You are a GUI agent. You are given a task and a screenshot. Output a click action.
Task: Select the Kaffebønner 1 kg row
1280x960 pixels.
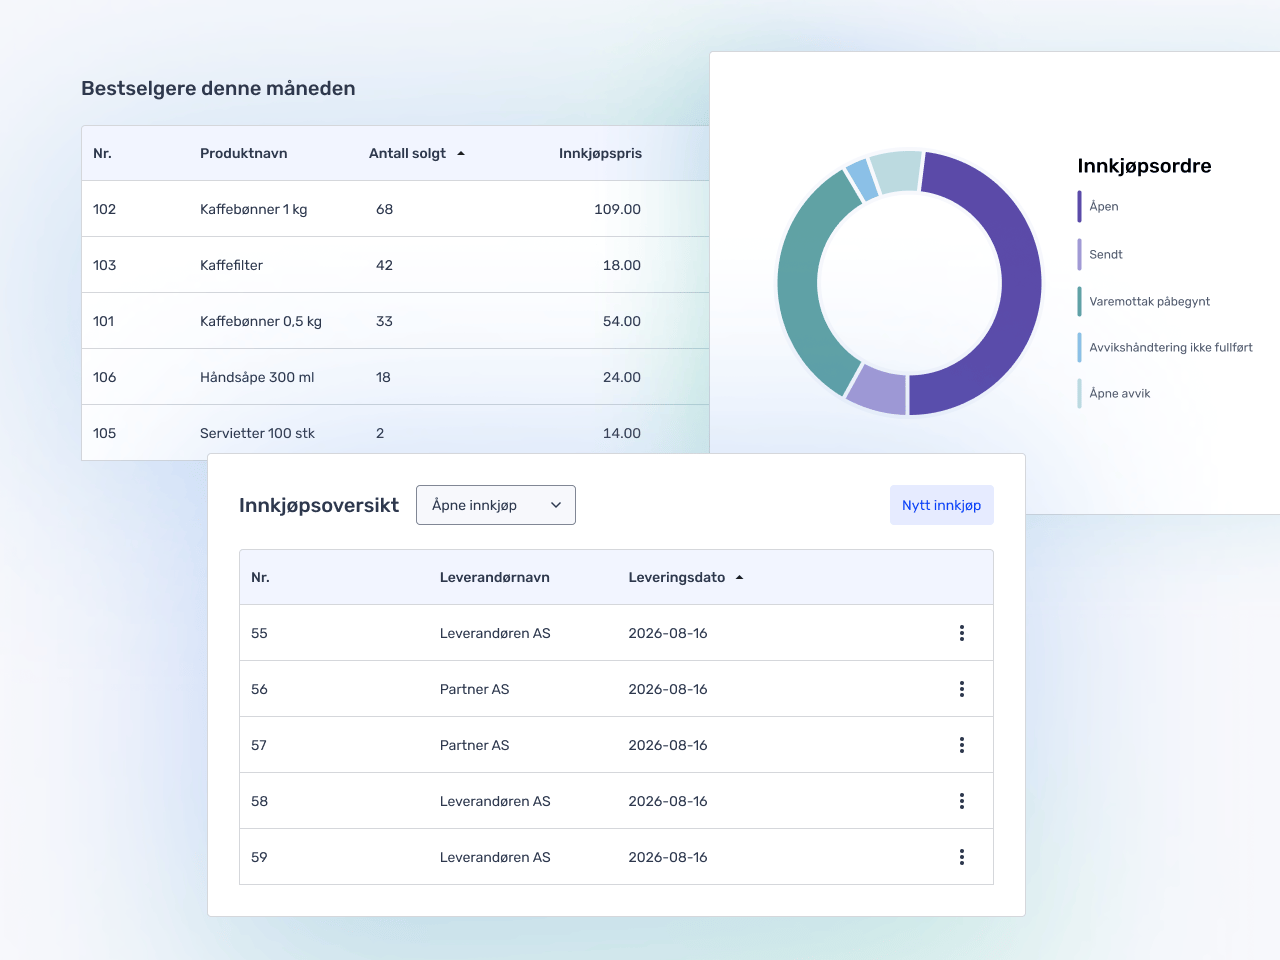(253, 209)
